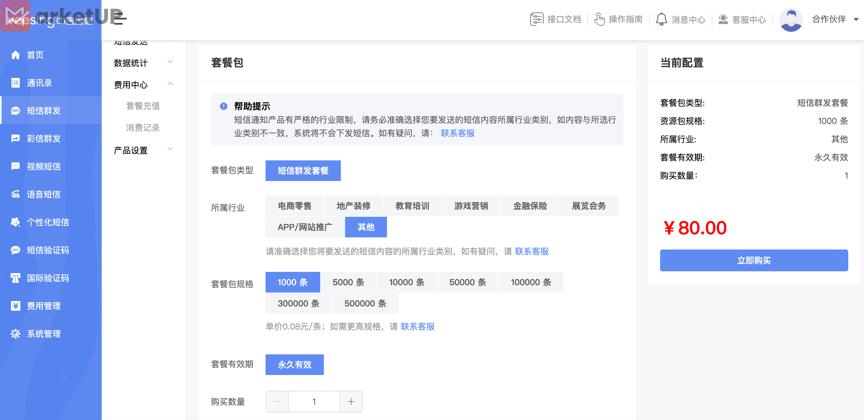Viewport: 864px width, 420px height.
Task: Open 系统管理 in sidebar
Action: [51, 333]
